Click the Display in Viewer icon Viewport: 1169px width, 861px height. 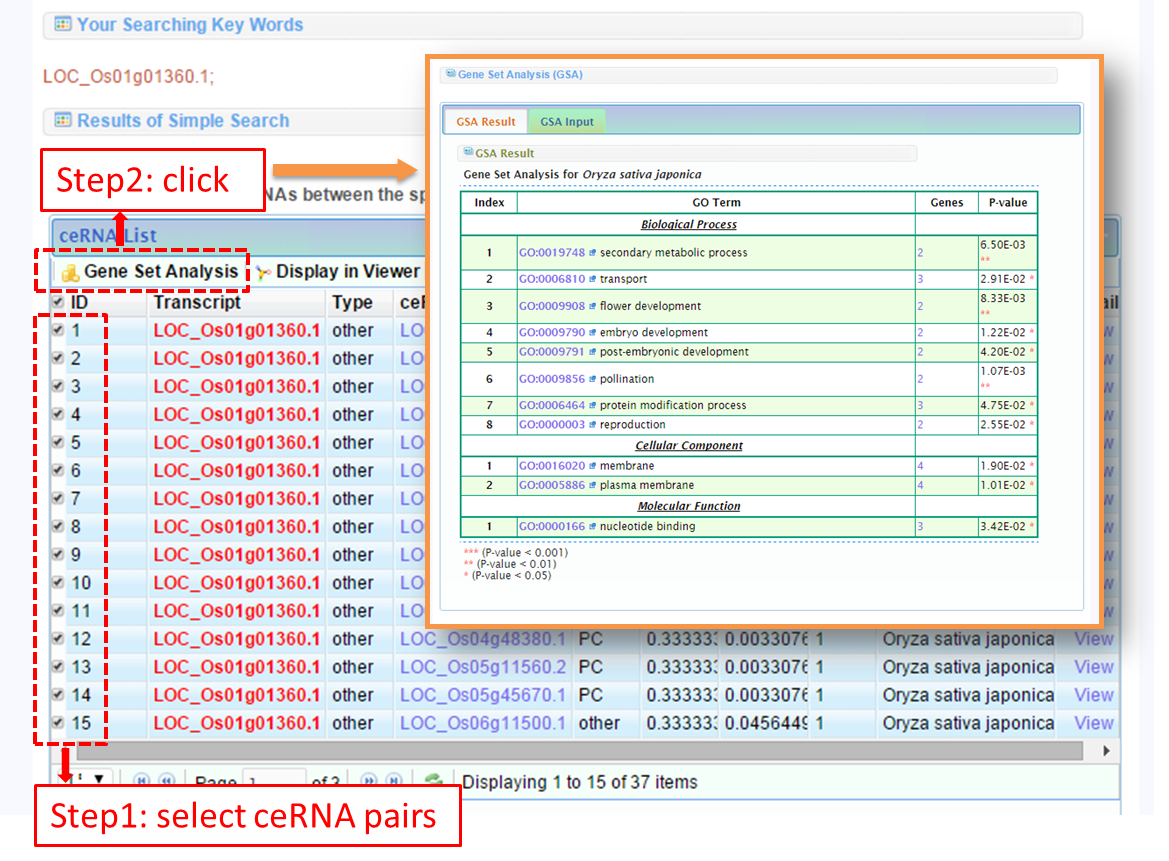263,272
